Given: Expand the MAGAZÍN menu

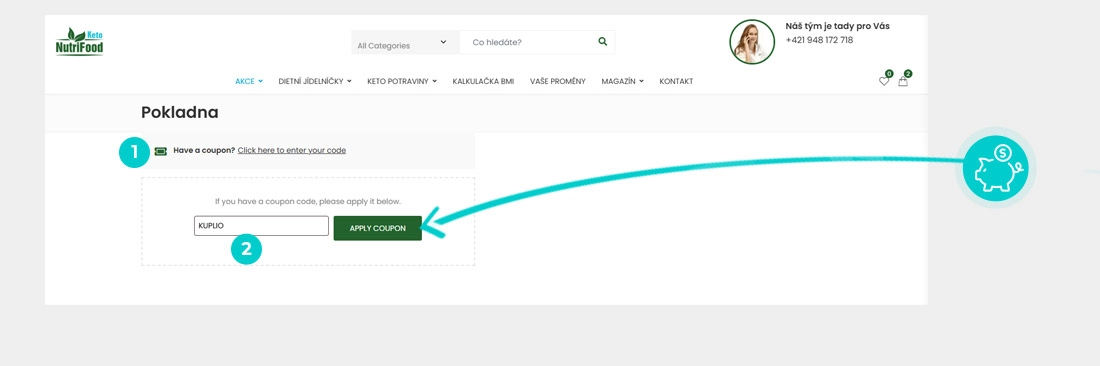Looking at the screenshot, I should coord(622,81).
